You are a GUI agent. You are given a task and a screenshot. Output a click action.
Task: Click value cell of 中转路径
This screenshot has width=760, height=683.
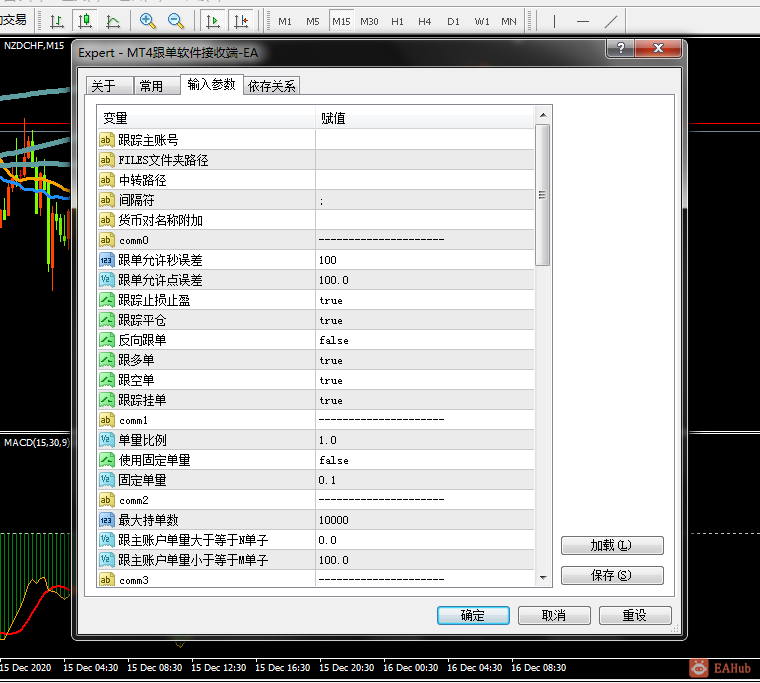pos(425,180)
